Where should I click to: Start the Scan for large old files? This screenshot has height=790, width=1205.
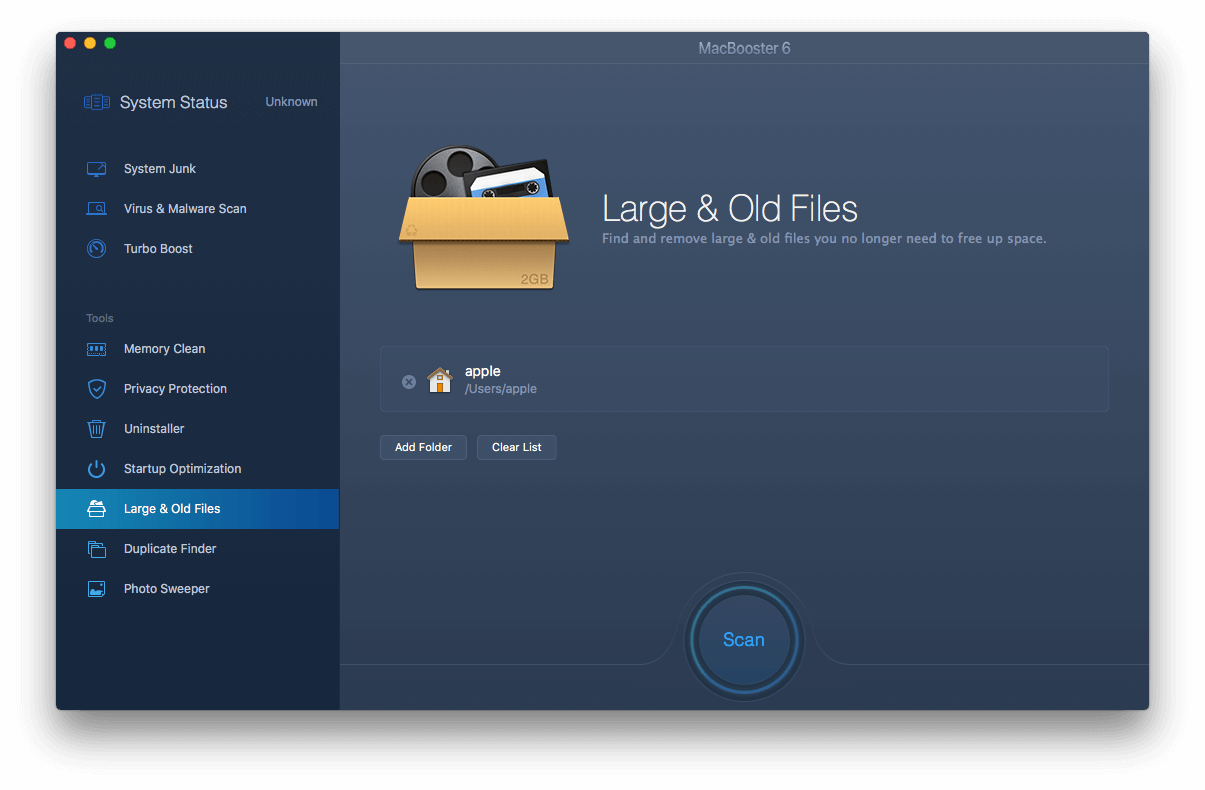pos(743,639)
